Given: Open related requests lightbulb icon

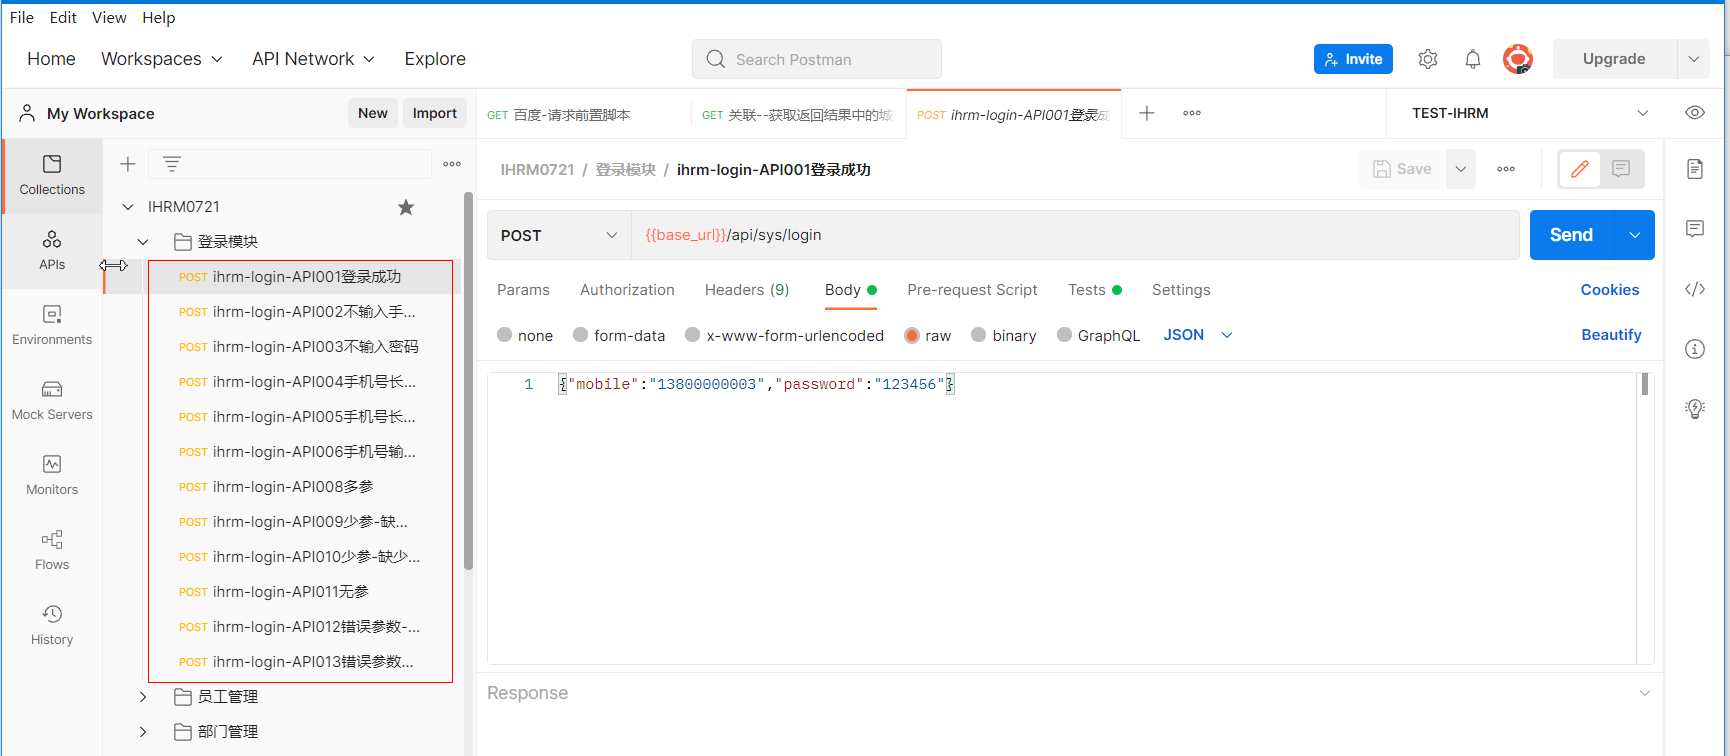Looking at the screenshot, I should [x=1695, y=408].
